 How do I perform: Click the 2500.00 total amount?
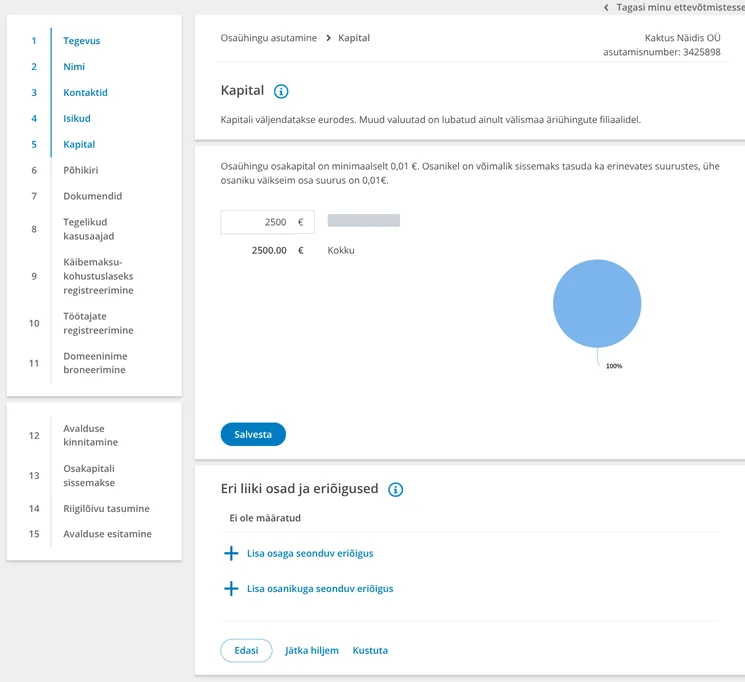(269, 250)
